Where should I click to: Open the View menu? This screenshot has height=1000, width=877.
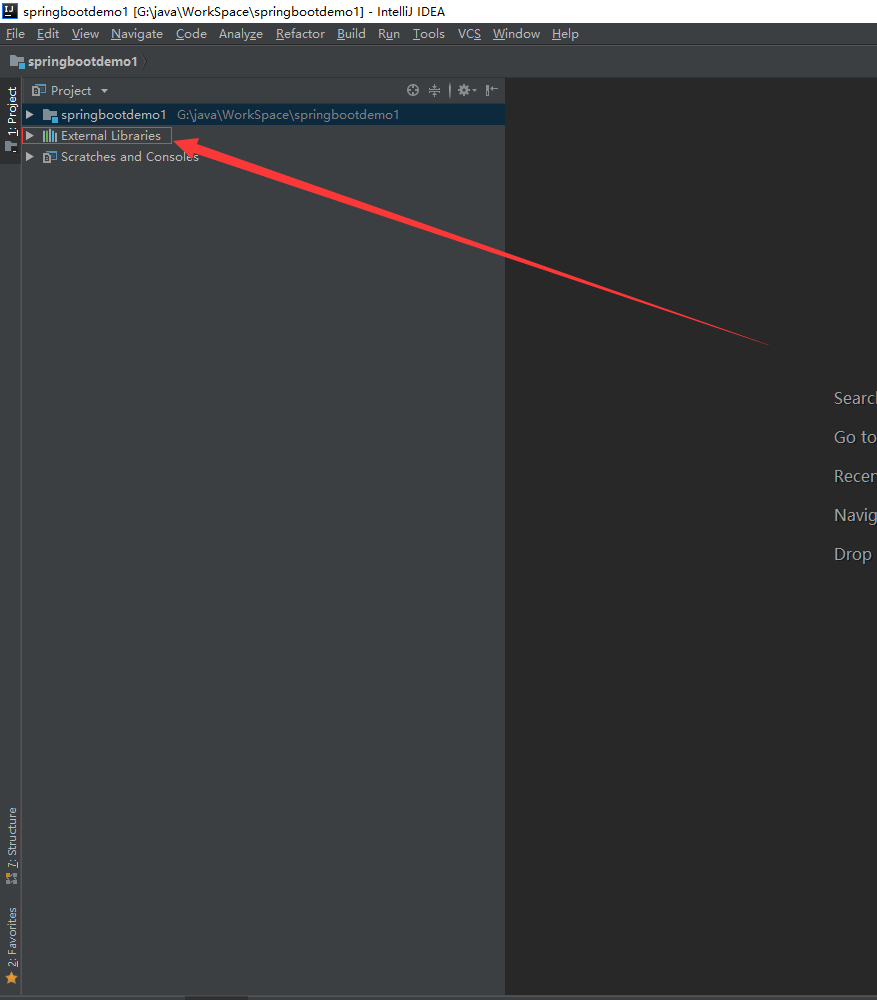click(x=85, y=34)
